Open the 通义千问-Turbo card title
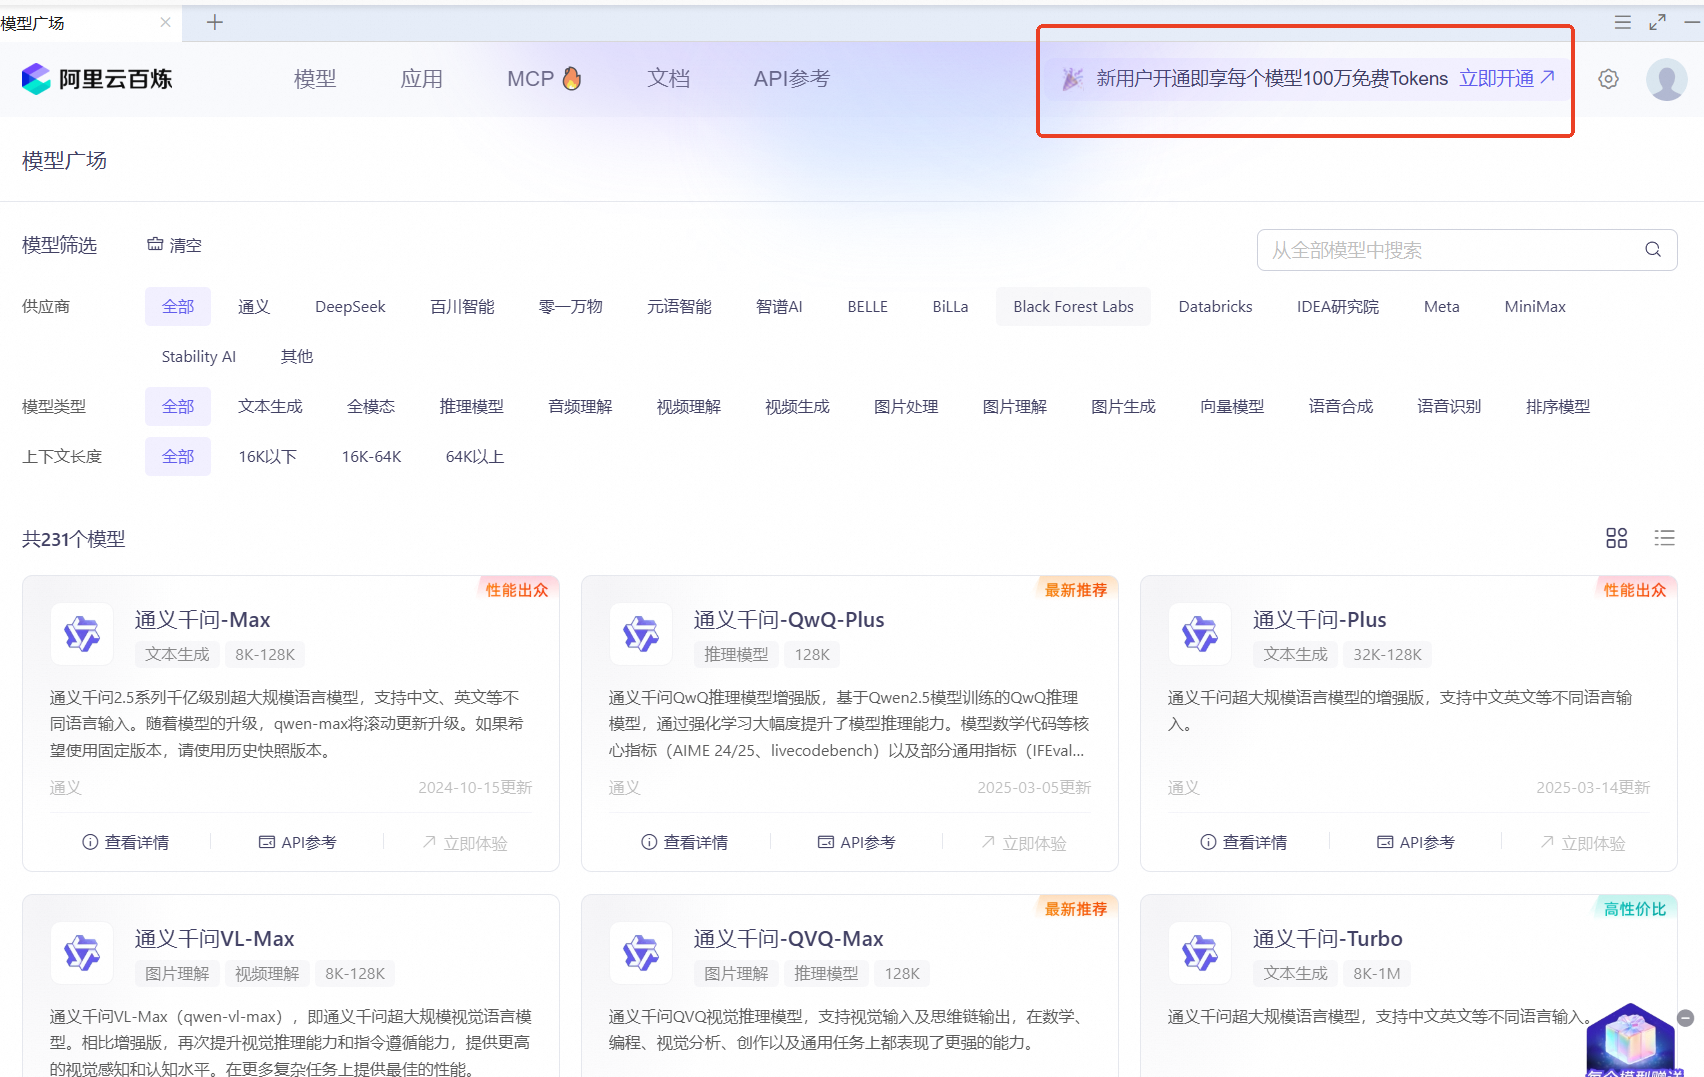Screen dimensions: 1704x1077 pos(1328,938)
